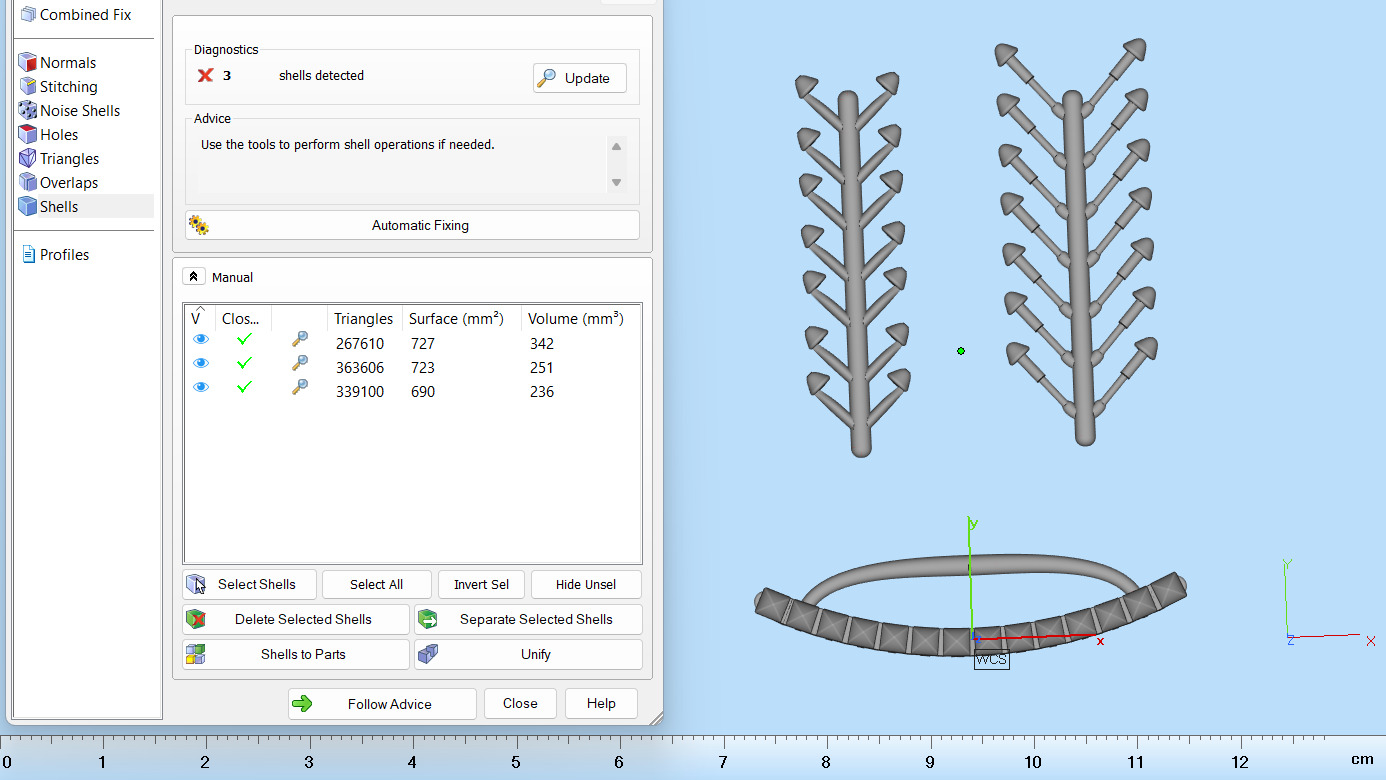
Task: Run Automatic Fixing
Action: coord(412,225)
